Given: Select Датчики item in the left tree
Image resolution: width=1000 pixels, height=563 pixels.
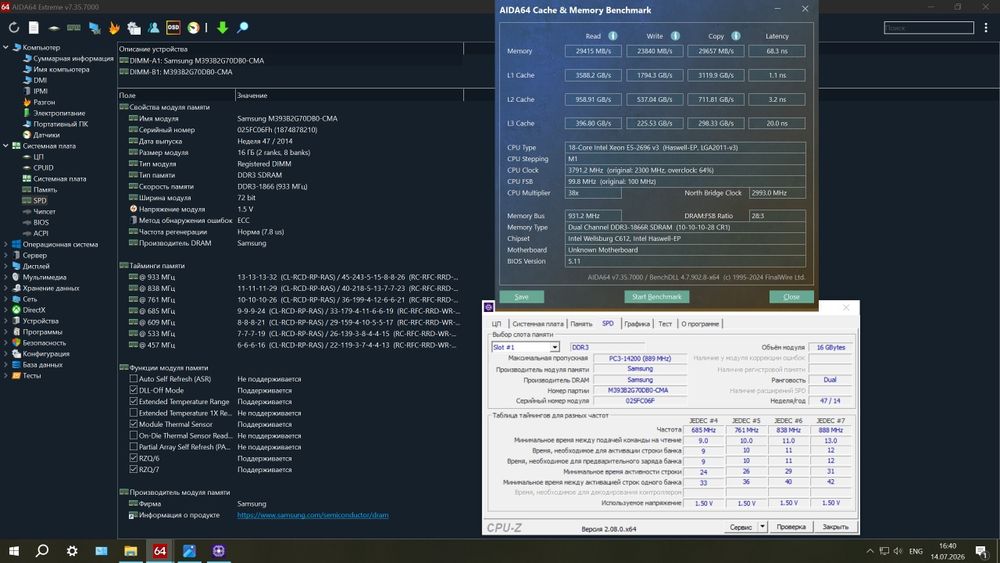Looking at the screenshot, I should click(x=46, y=135).
